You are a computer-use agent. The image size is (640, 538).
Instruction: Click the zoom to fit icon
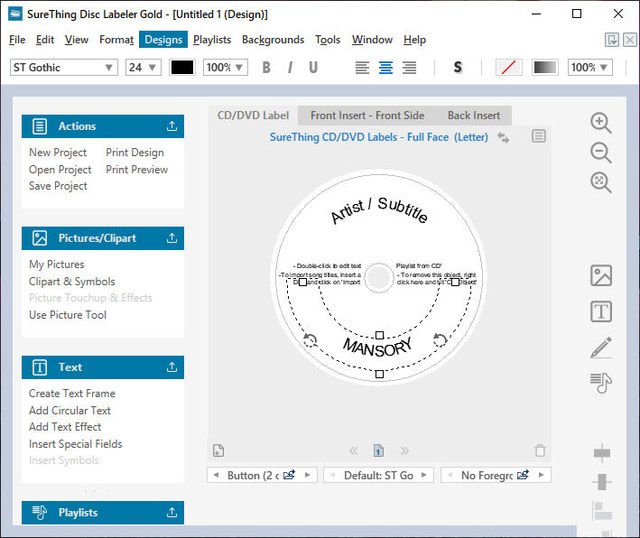[x=601, y=183]
